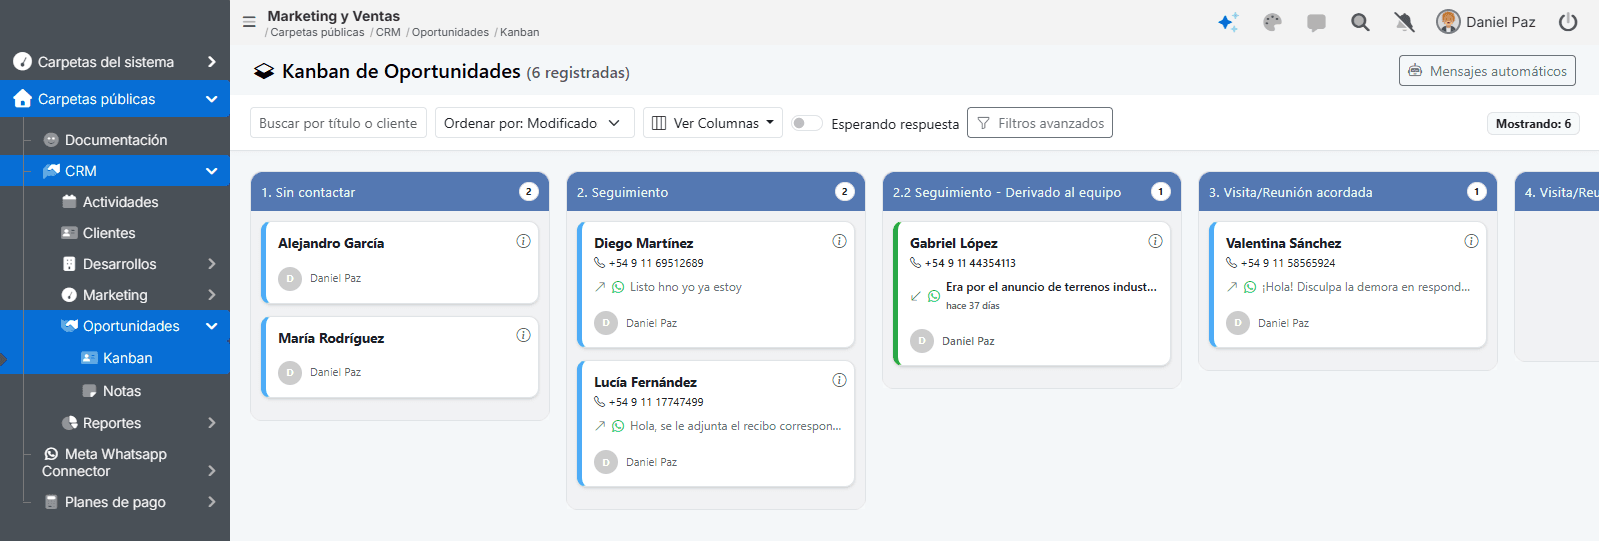Screen dimensions: 1599x541
Task: Click WhatsApp icon on Diego Martínez card
Action: [618, 287]
